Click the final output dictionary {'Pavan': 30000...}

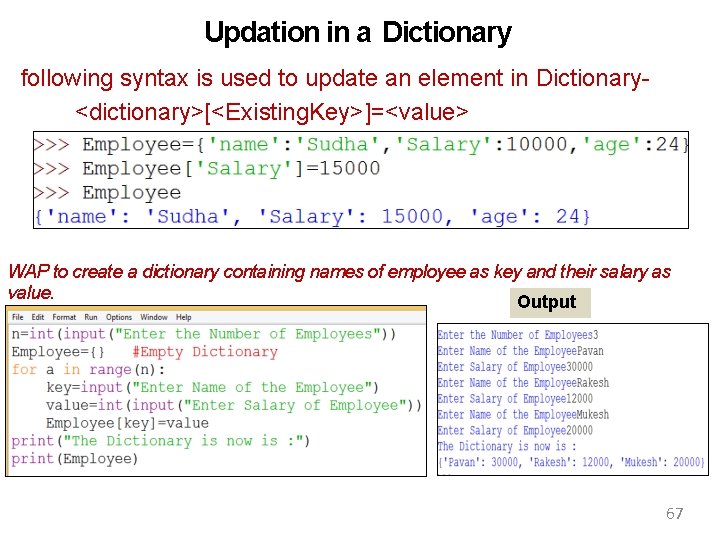click(x=571, y=462)
